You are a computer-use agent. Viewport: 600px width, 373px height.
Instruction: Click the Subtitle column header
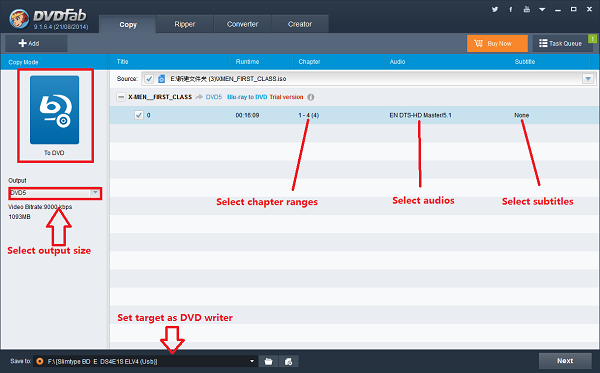coord(525,62)
